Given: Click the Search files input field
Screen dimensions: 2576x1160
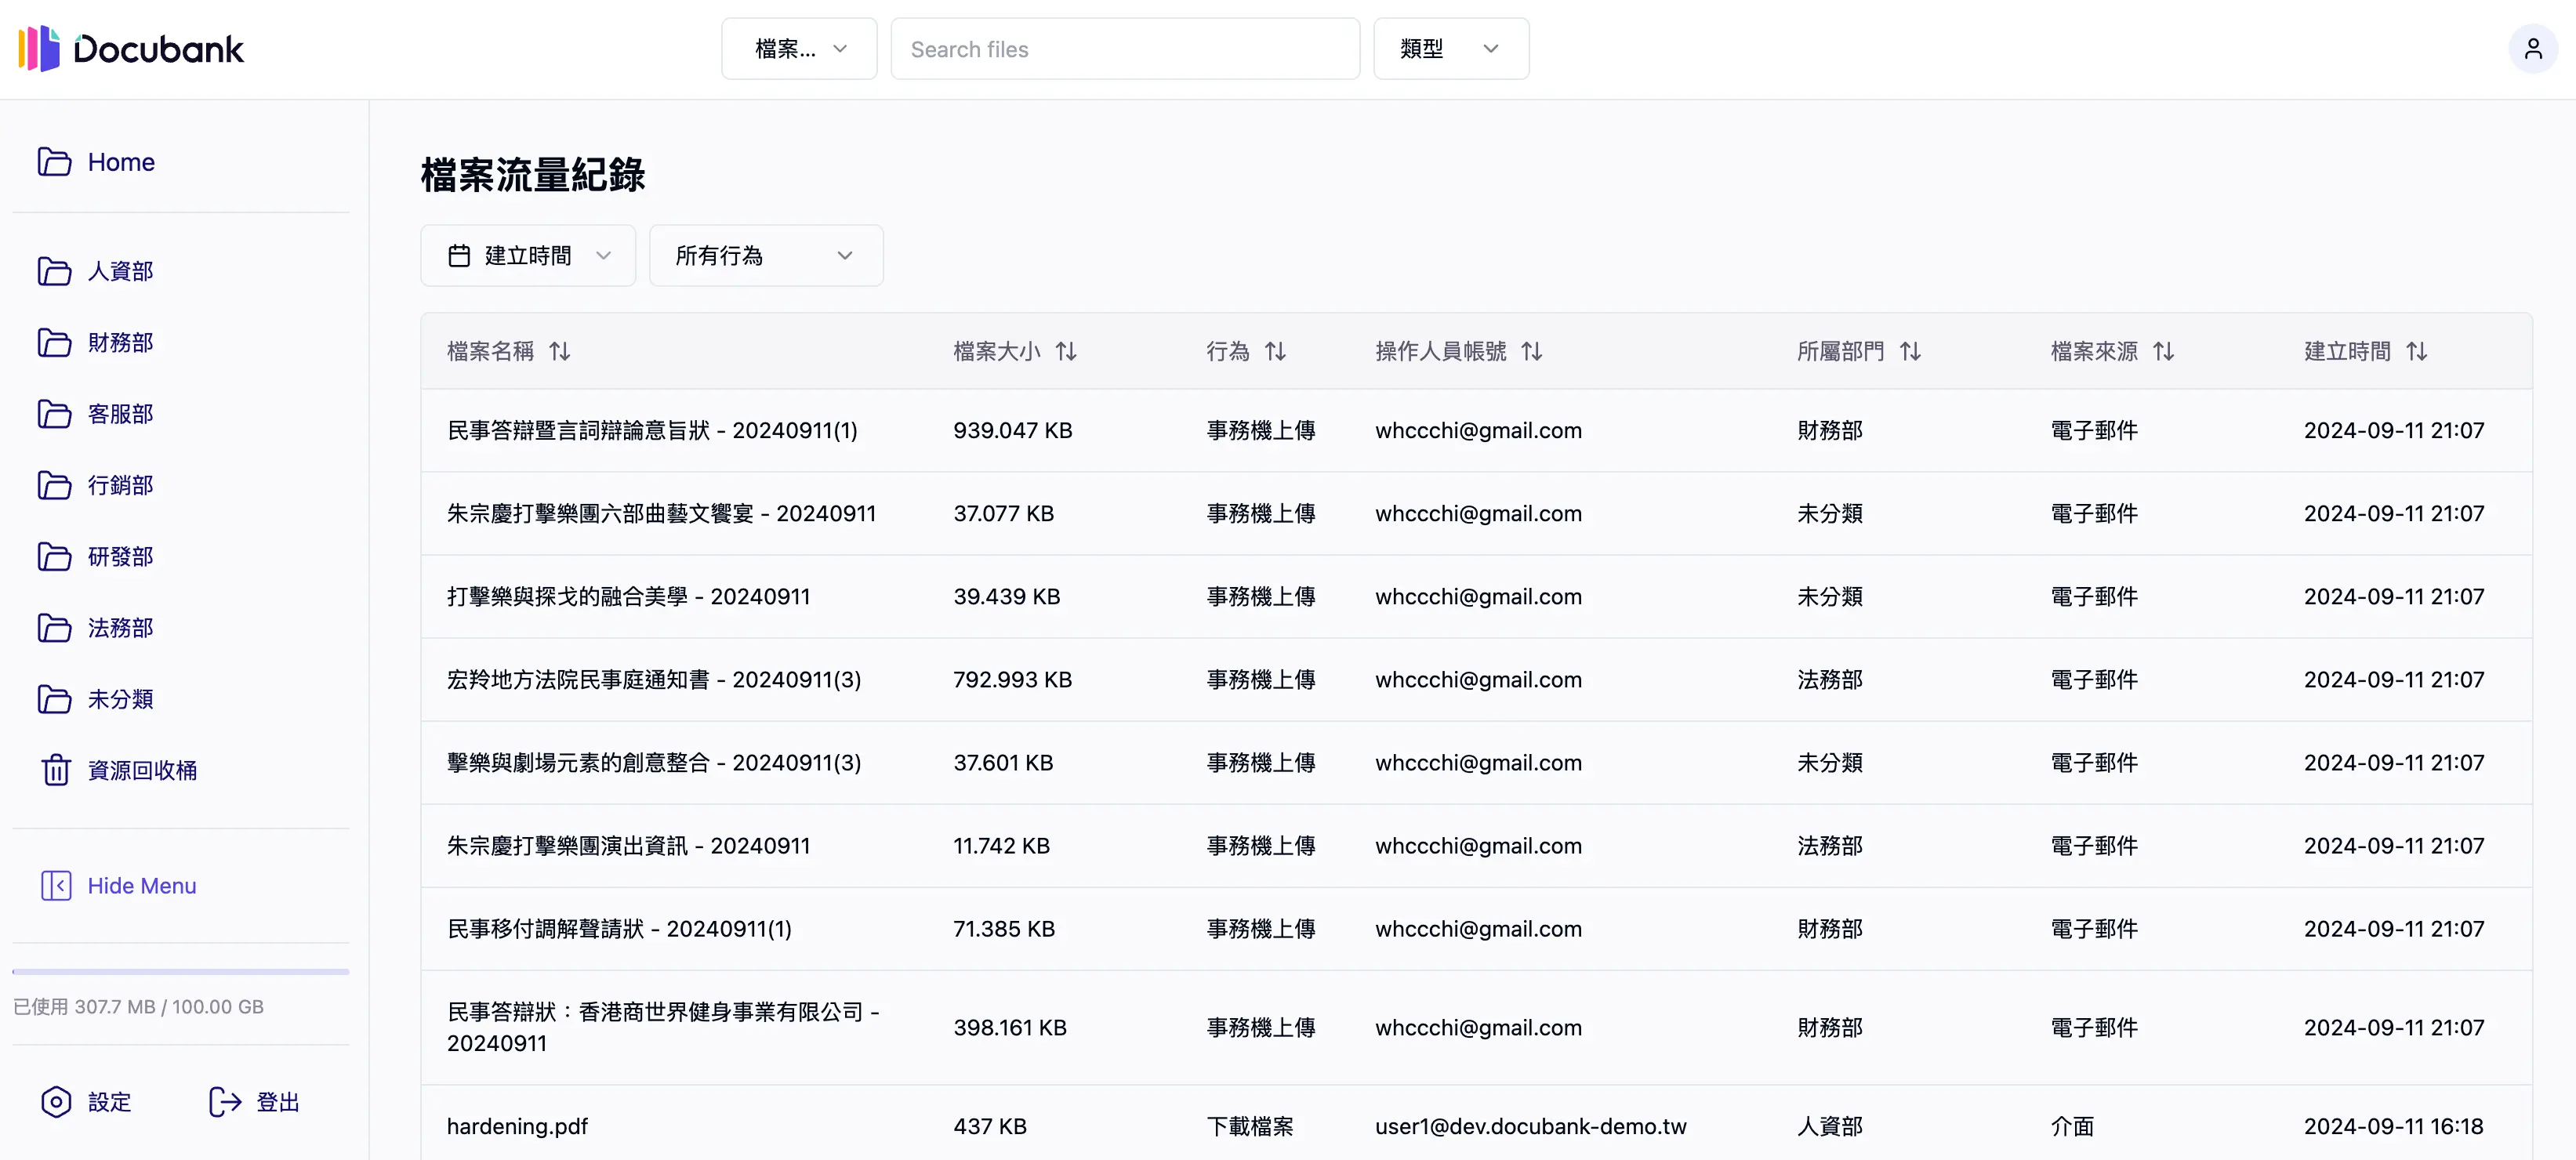Looking at the screenshot, I should 1124,48.
